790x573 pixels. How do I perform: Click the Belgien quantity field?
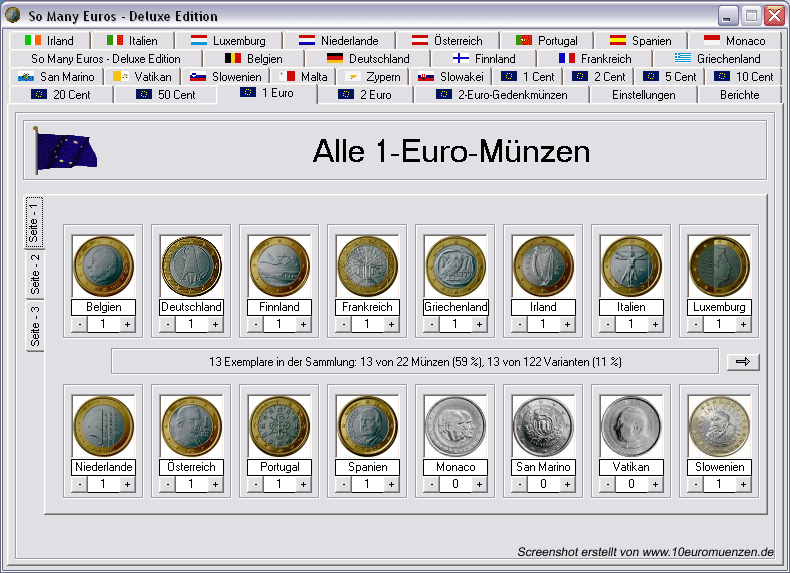103,324
